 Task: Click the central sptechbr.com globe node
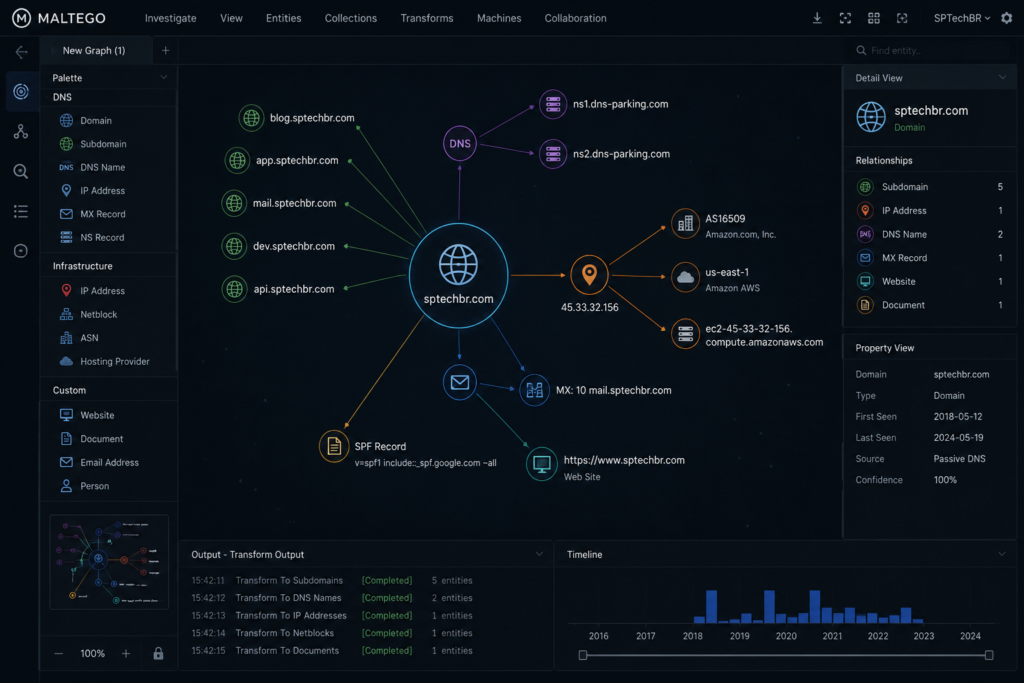(458, 276)
